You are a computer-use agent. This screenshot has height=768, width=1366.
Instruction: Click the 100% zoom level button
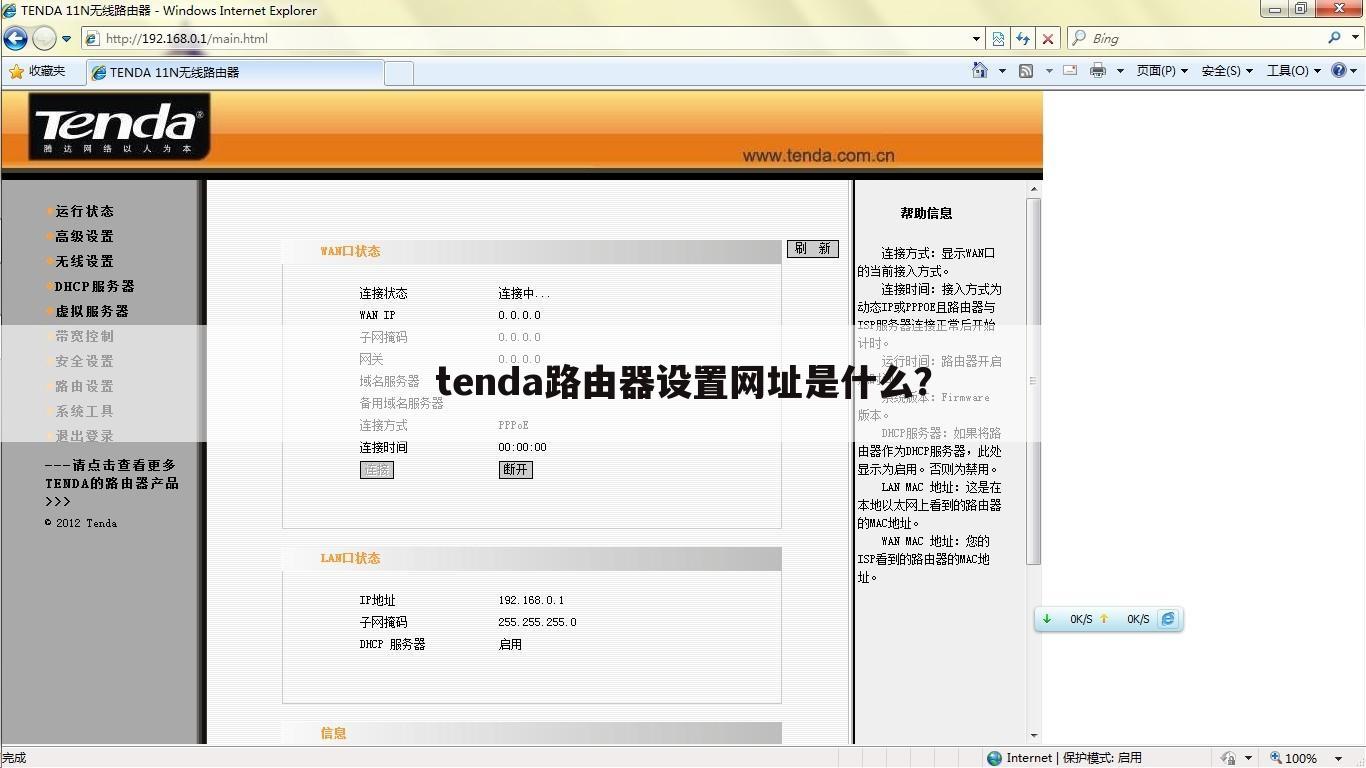click(1294, 758)
